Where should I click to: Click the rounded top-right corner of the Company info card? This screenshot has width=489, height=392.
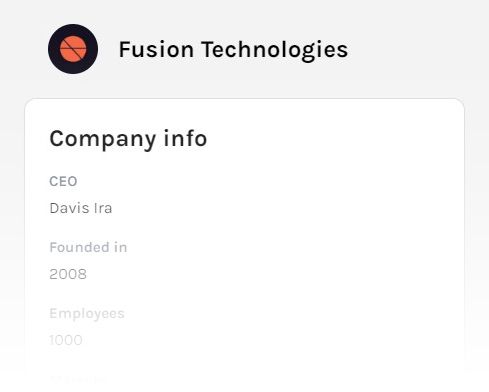click(458, 104)
